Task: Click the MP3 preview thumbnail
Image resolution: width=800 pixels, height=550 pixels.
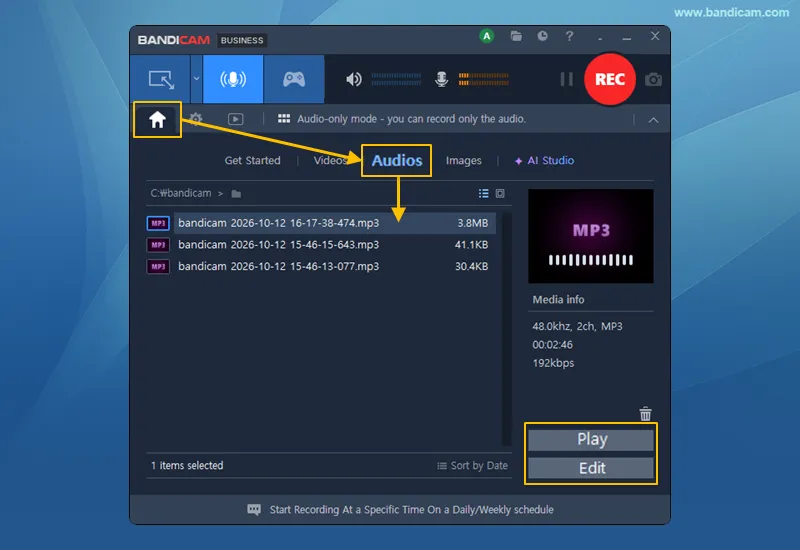Action: pos(590,236)
